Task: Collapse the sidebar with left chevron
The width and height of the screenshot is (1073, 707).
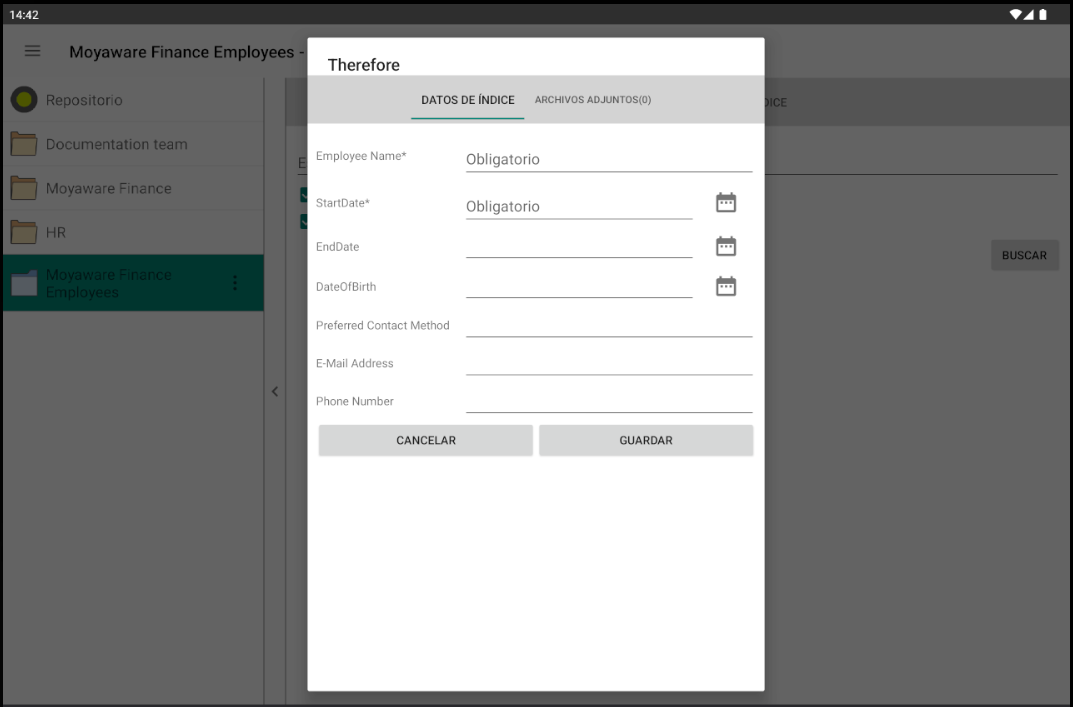Action: point(275,392)
